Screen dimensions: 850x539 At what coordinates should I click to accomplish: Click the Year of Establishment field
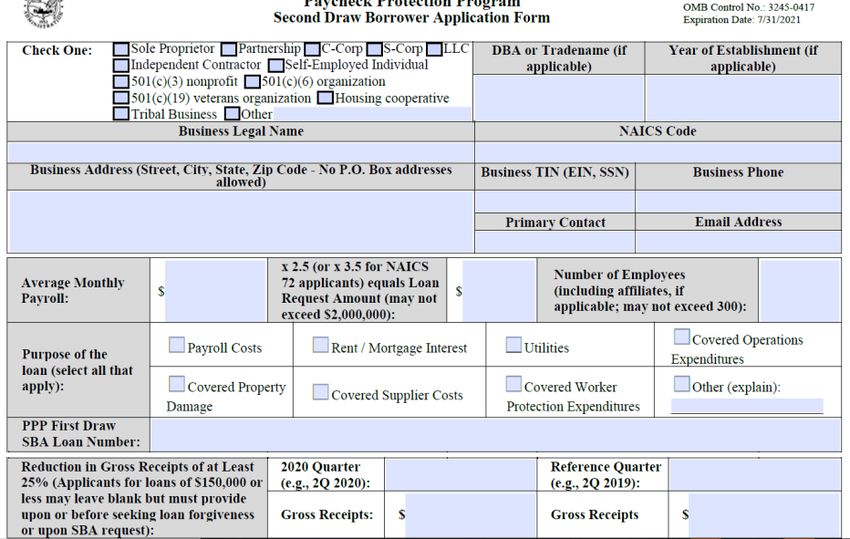coord(742,98)
